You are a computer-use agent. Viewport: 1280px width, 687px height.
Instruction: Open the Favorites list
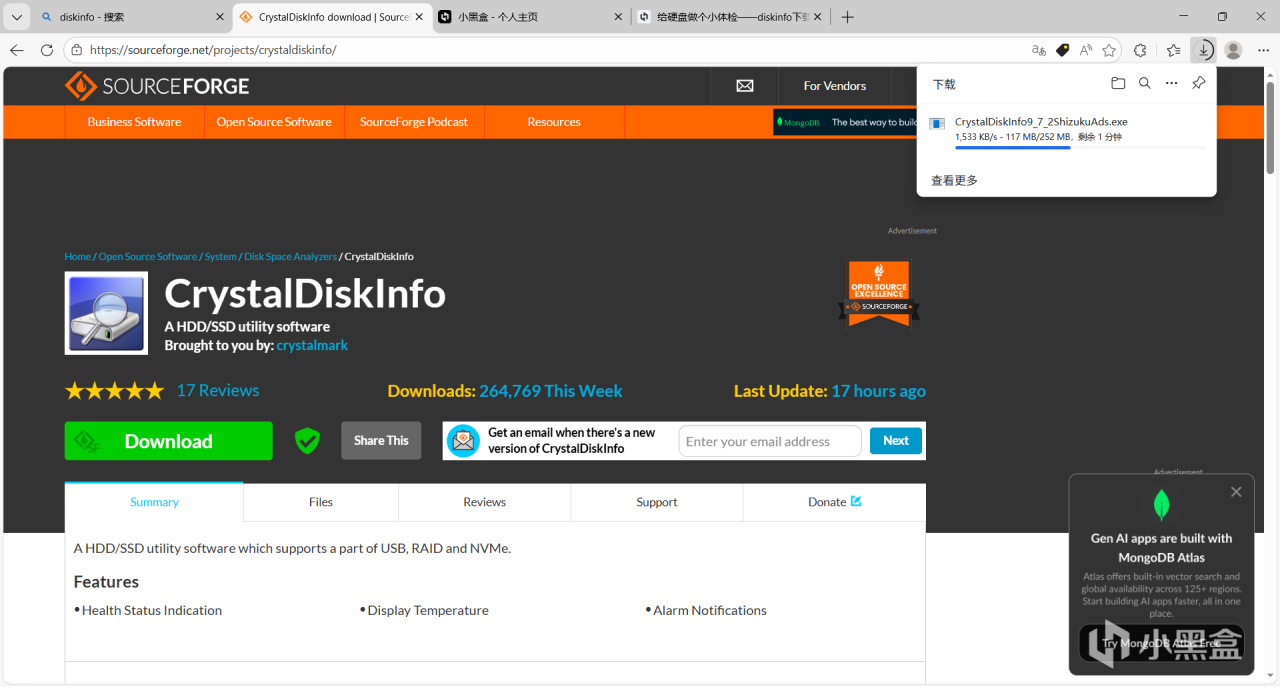tap(1174, 50)
